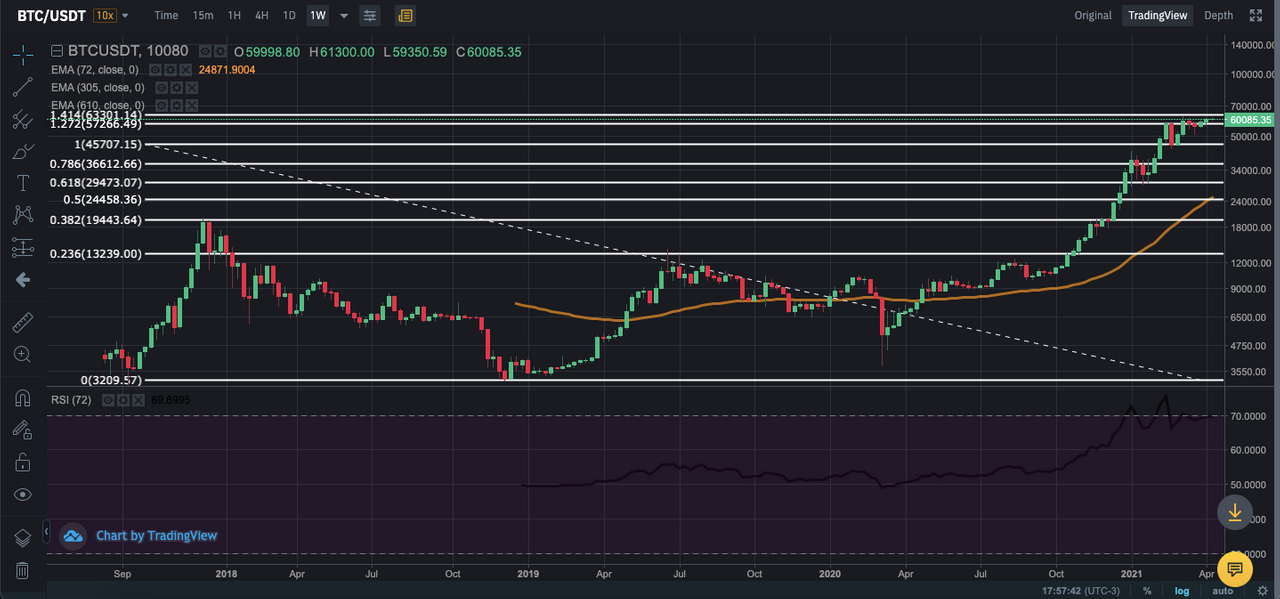1280x599 pixels.
Task: Select the 1W interval
Action: pyautogui.click(x=317, y=15)
